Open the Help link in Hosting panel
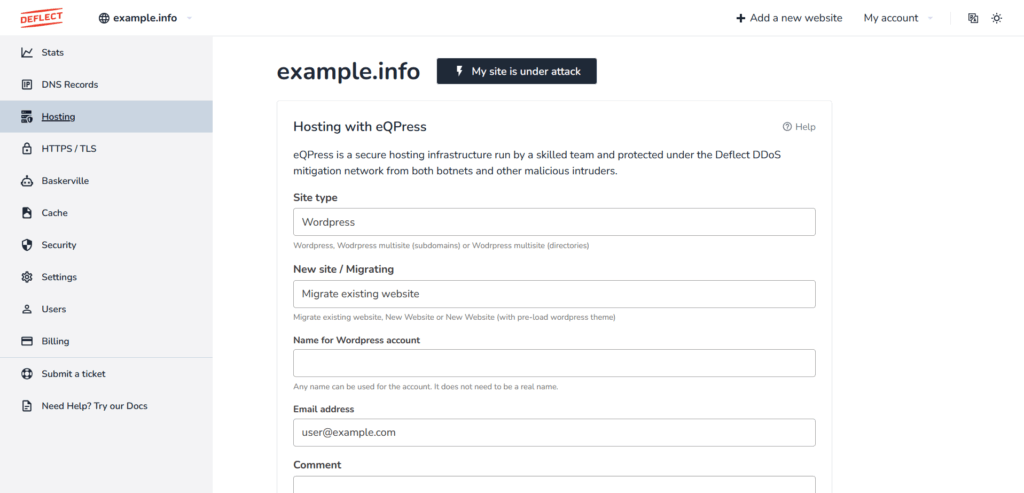This screenshot has height=493, width=1024. [x=799, y=127]
